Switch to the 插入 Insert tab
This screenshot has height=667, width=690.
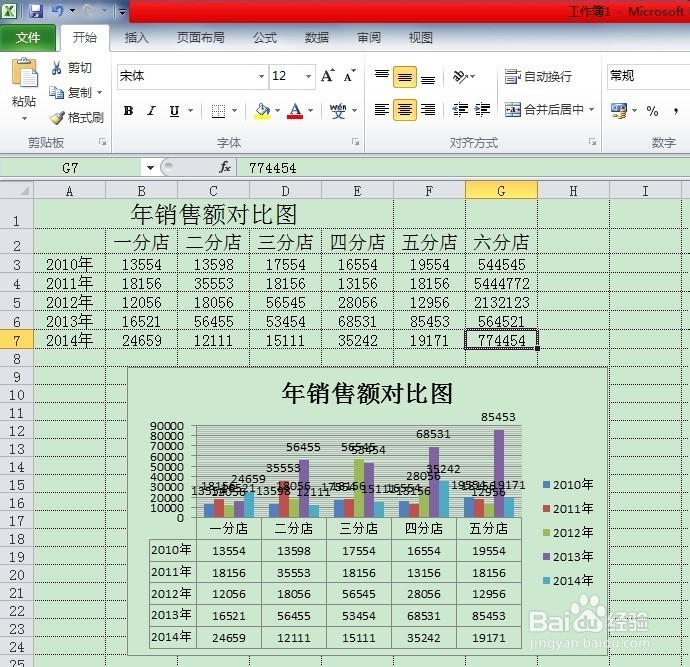136,38
